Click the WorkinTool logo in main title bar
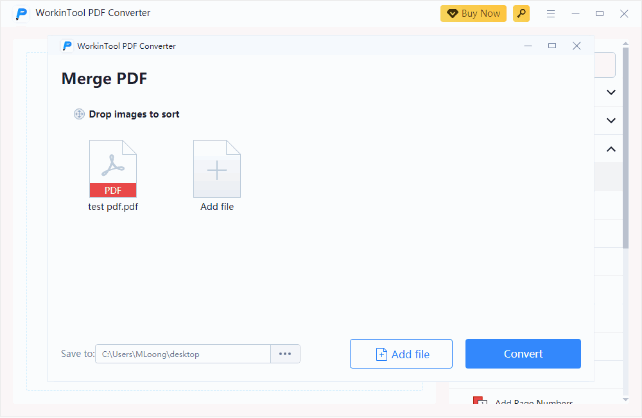Screen dimensions: 642x418 [21, 14]
